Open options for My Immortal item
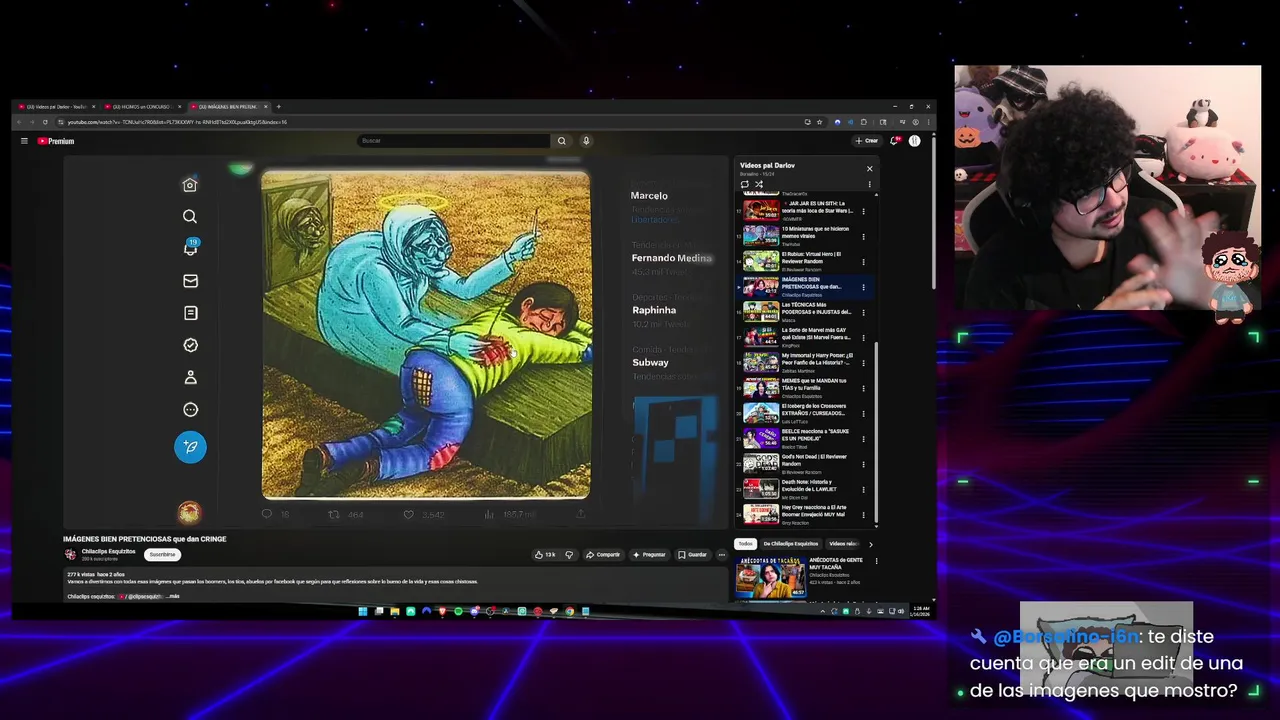This screenshot has width=1280, height=720. click(863, 363)
